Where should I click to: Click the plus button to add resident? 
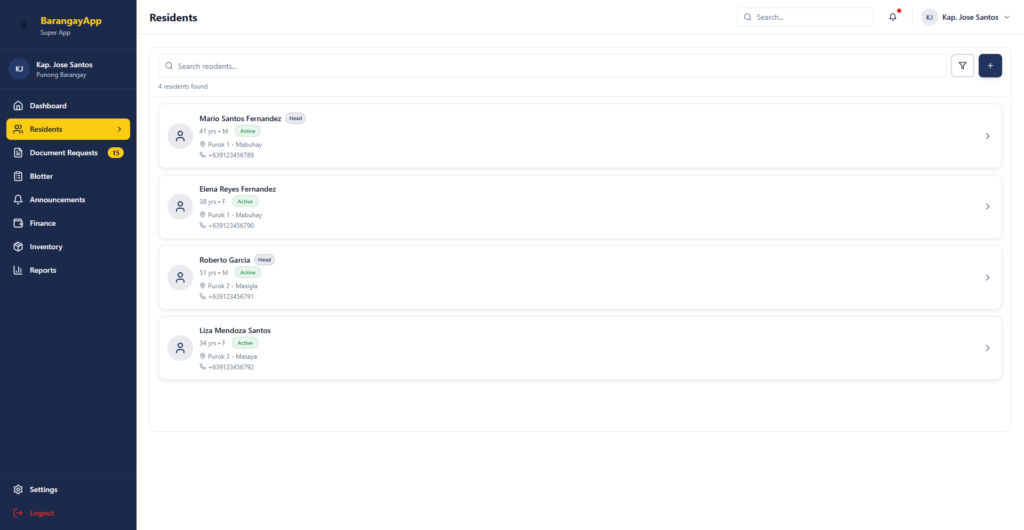point(990,65)
